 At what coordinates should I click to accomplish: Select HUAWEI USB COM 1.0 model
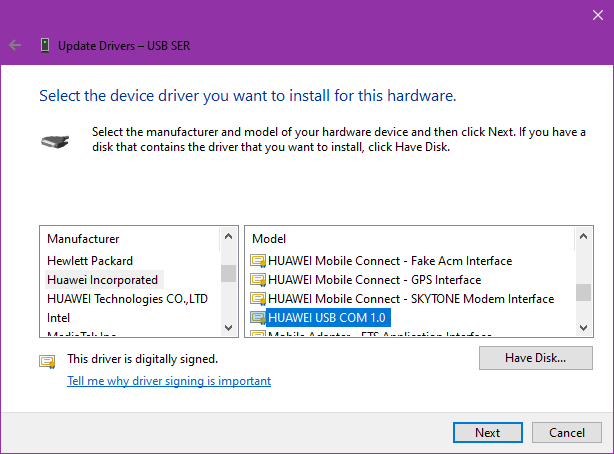(x=328, y=317)
